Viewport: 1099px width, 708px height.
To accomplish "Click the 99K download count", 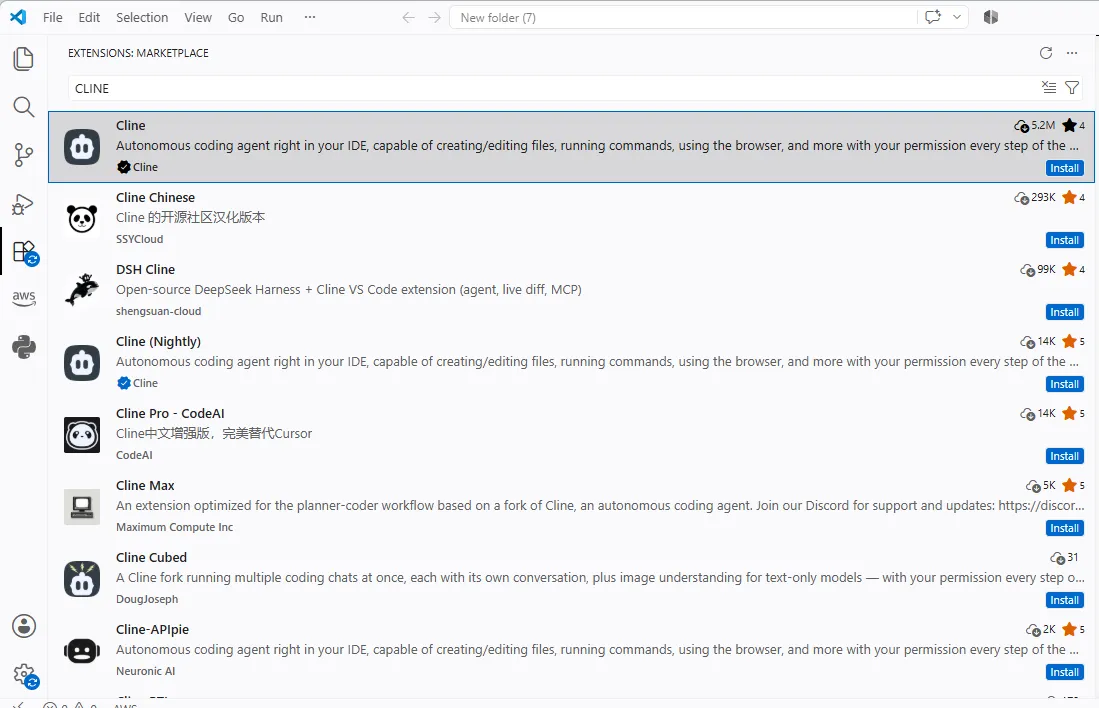I will coord(1038,270).
